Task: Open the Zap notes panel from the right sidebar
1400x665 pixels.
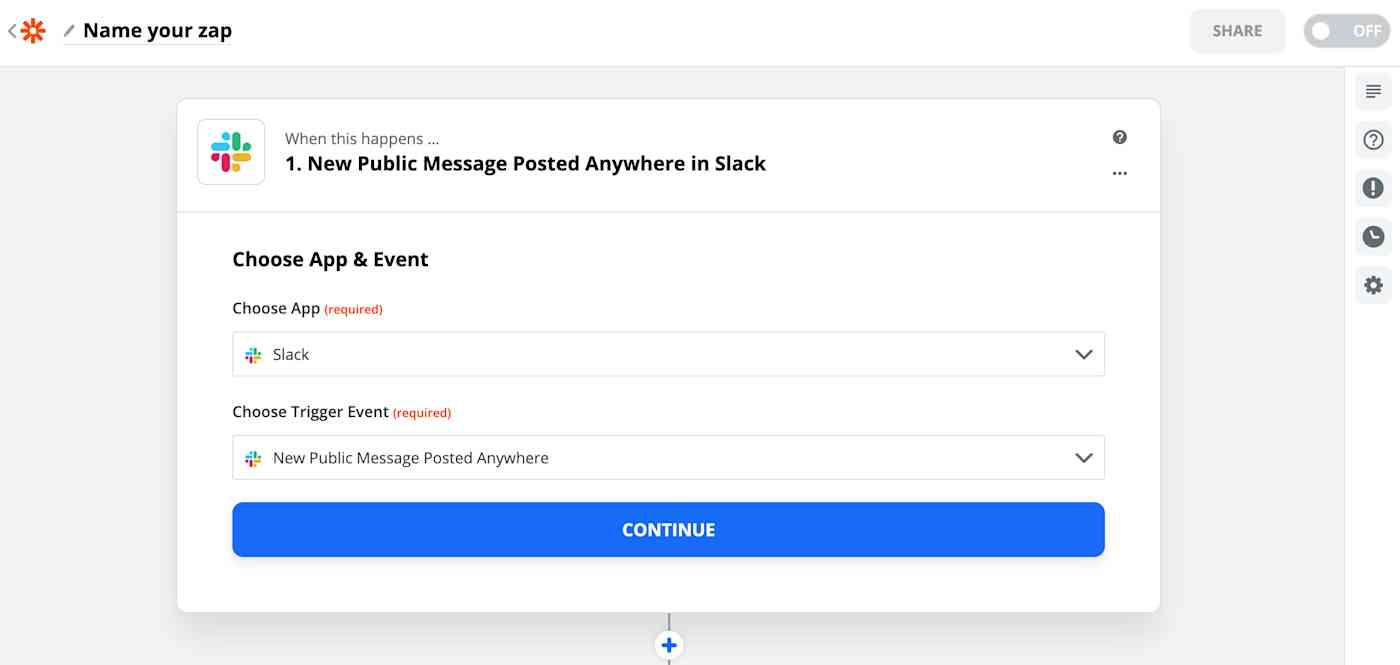Action: pos(1373,91)
